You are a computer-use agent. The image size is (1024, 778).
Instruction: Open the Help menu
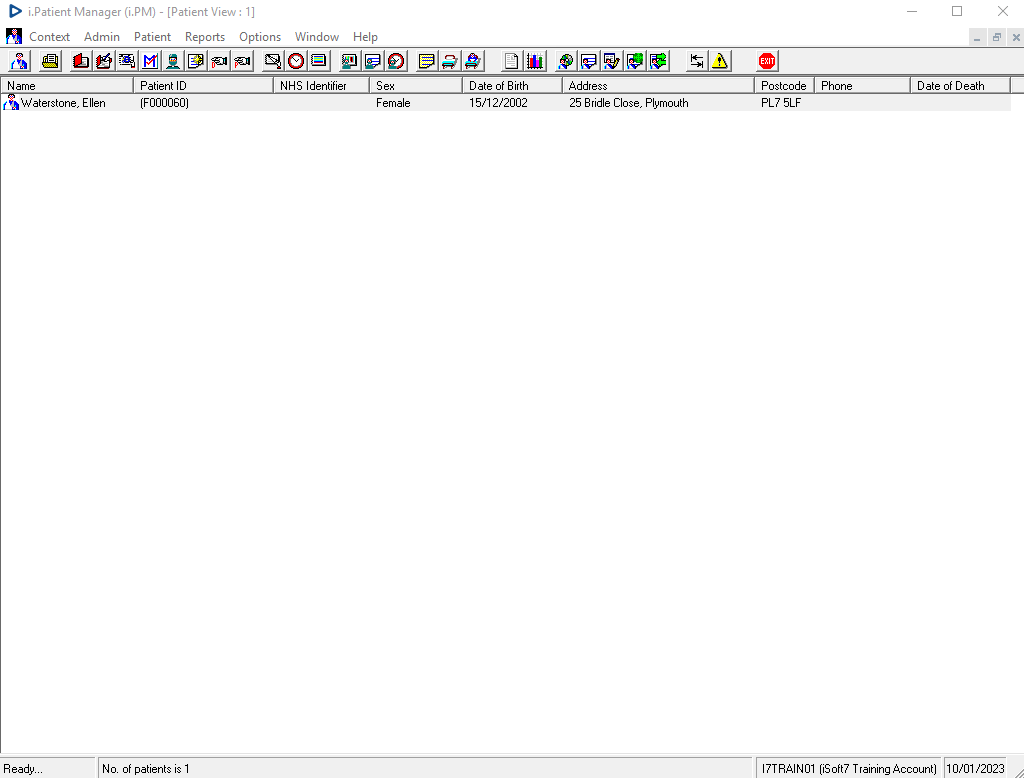[365, 37]
